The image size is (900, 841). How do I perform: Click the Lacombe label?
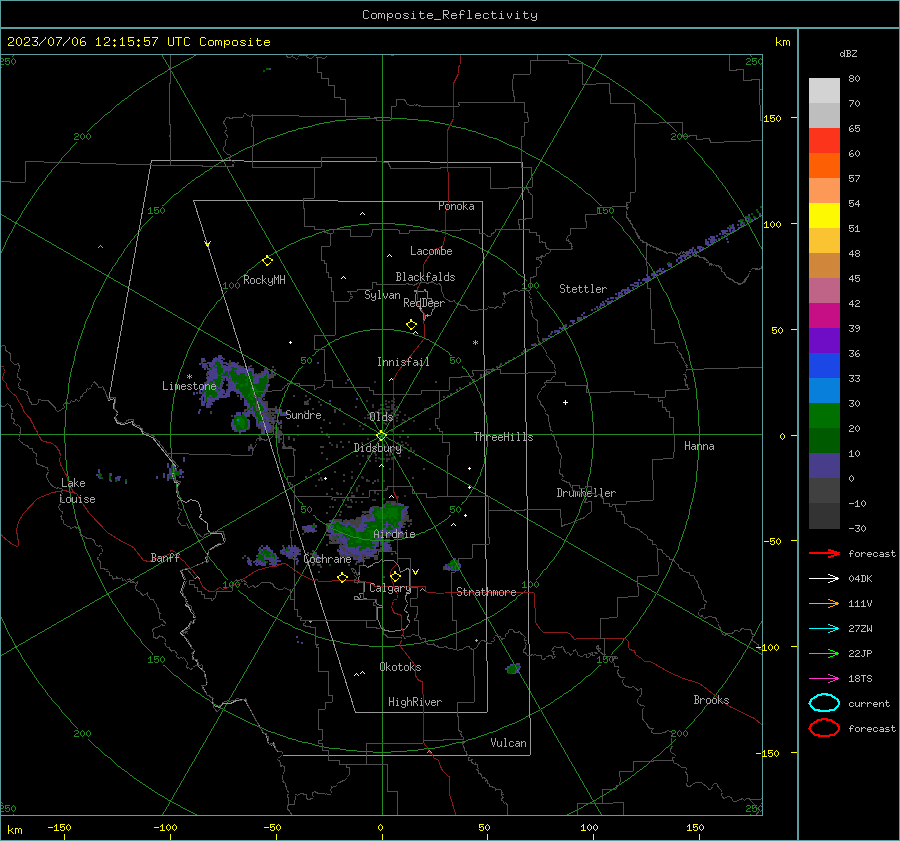431,251
